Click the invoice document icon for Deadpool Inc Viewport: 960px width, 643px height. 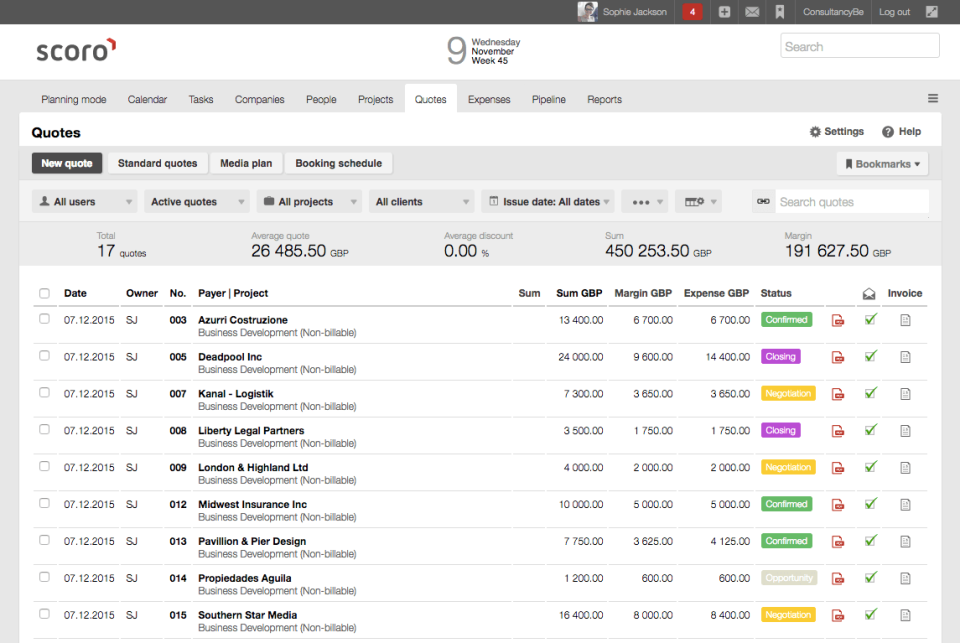tap(905, 357)
